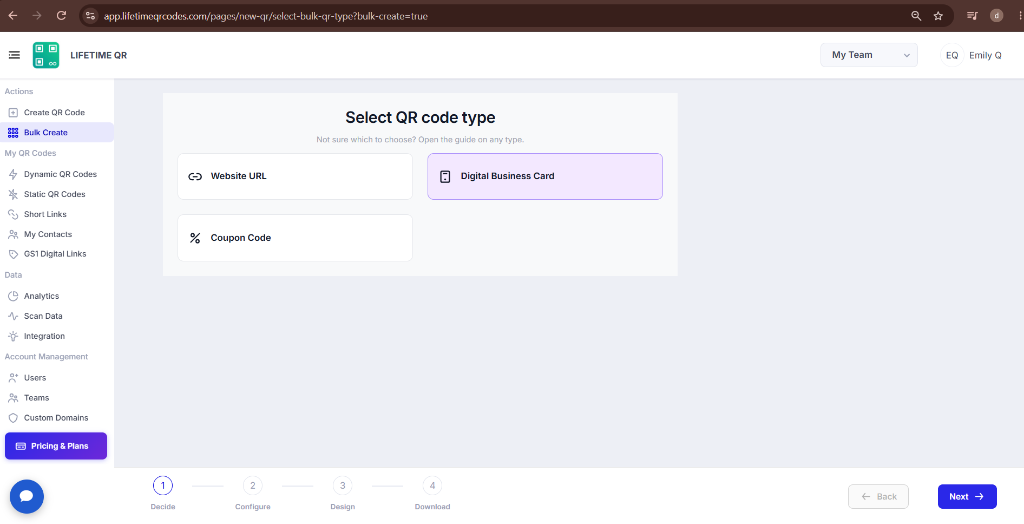Click the browser address bar URL
Viewport: 1024px width, 524px height.
(266, 16)
